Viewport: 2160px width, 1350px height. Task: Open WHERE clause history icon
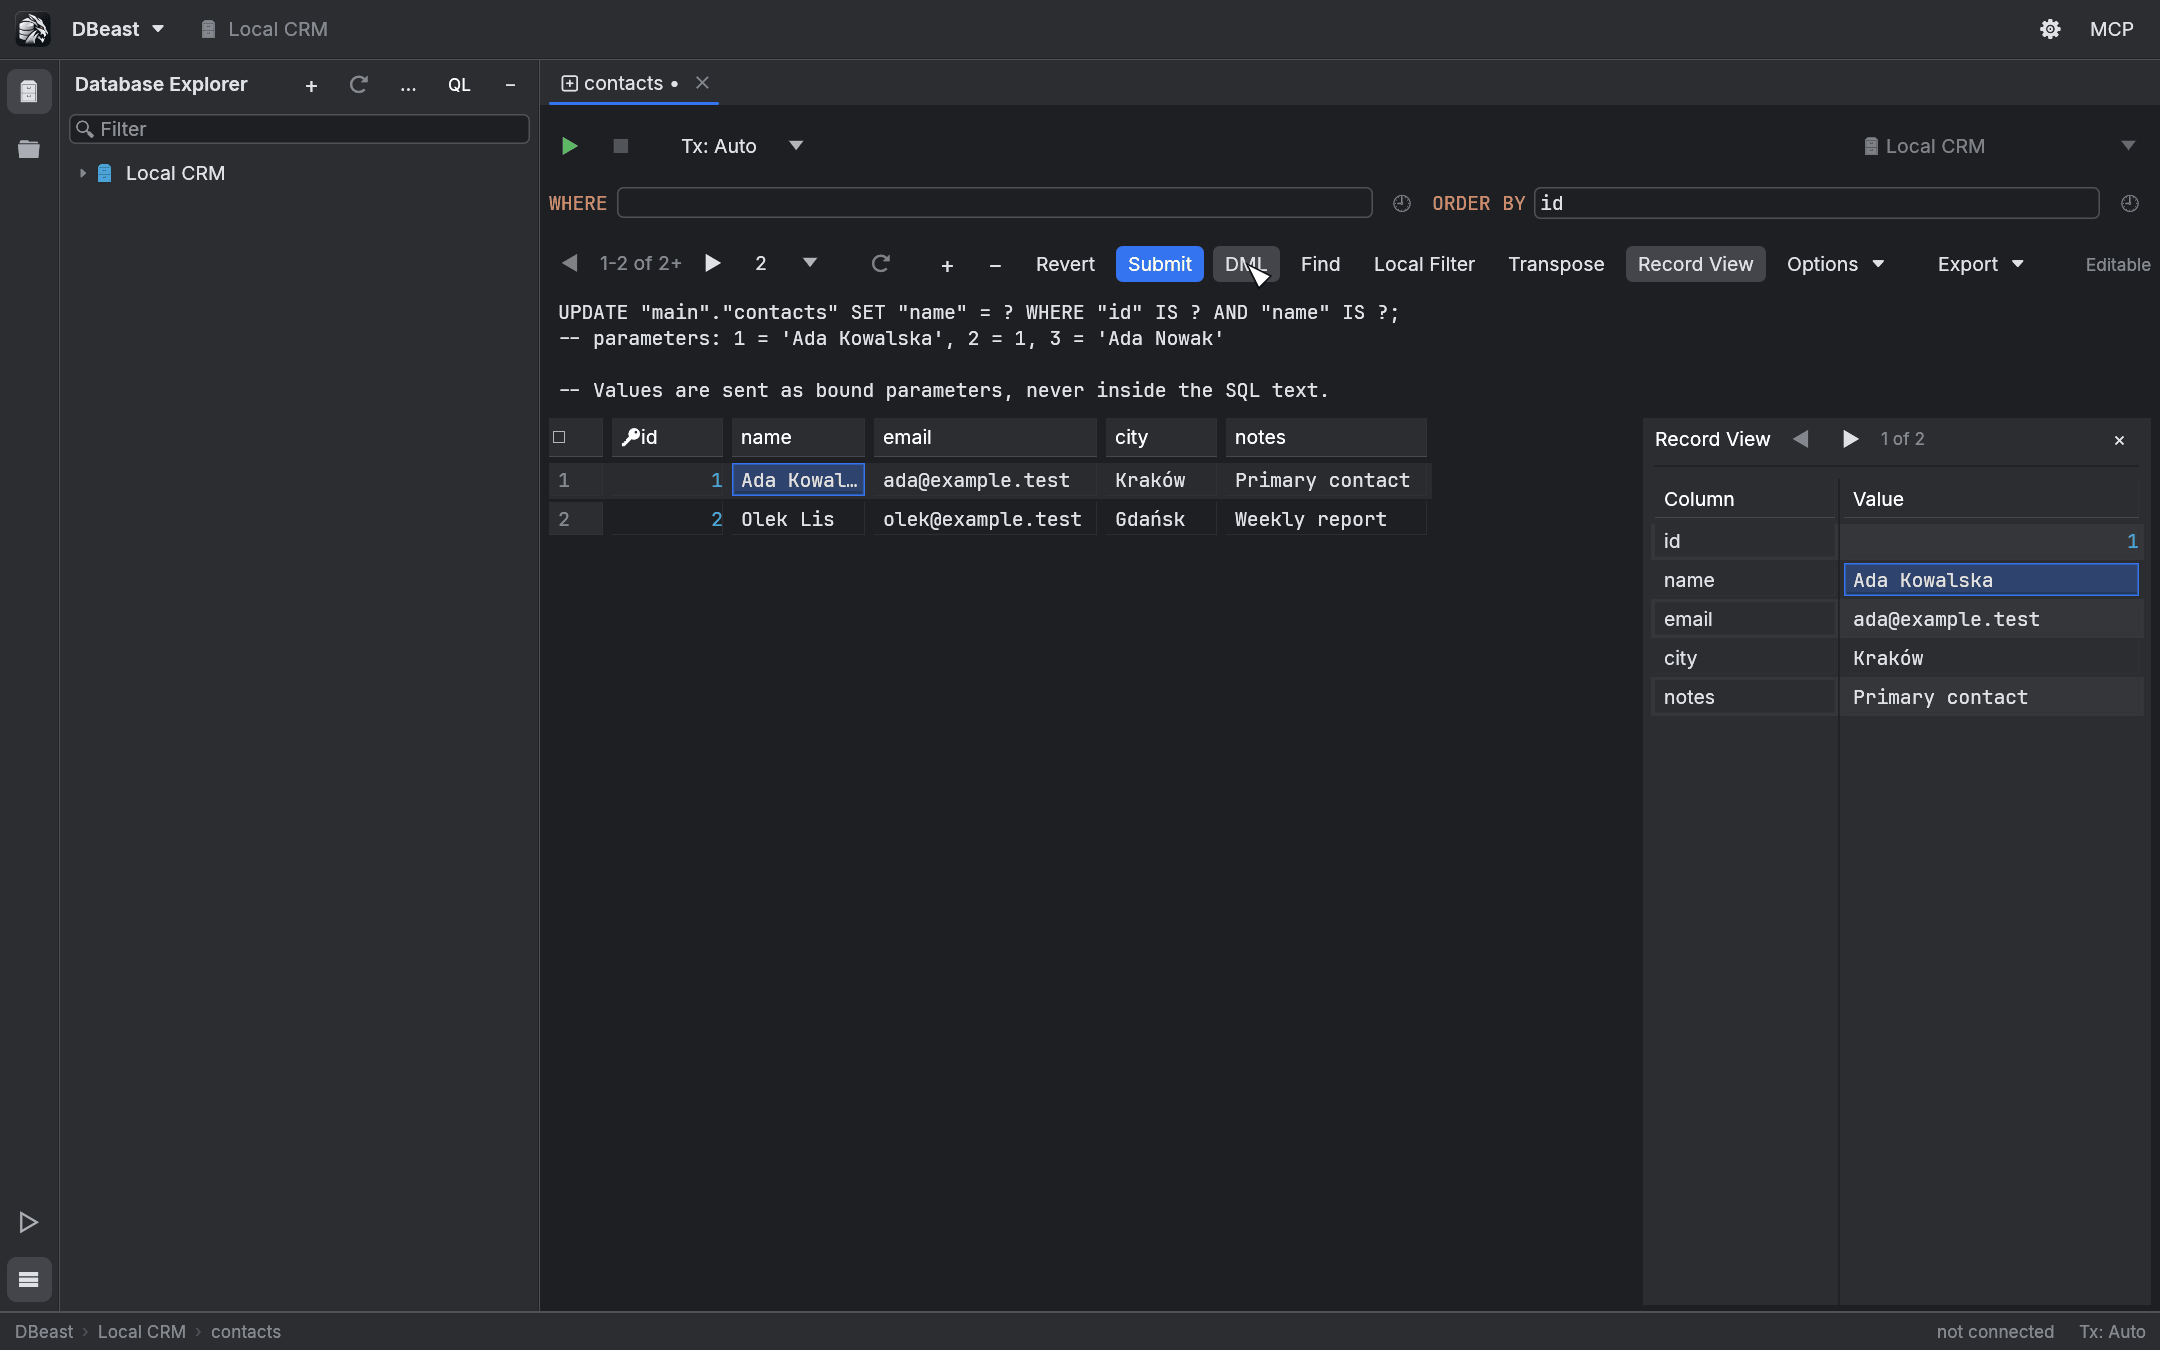click(x=1402, y=203)
